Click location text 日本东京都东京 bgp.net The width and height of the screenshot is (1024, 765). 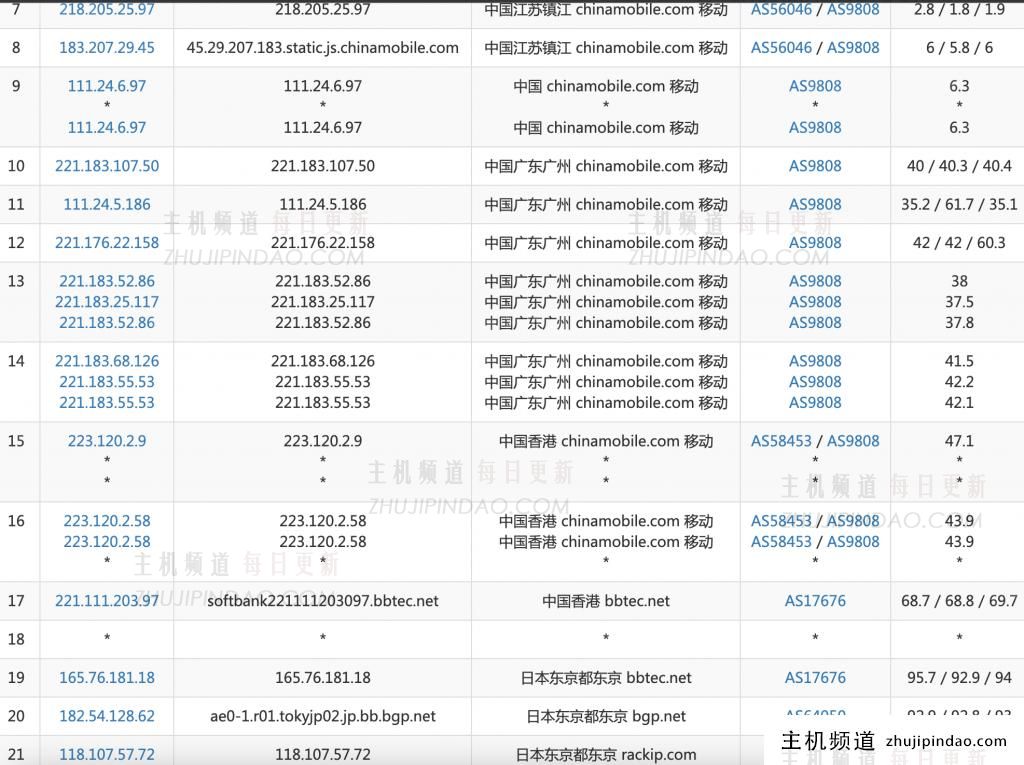click(606, 717)
